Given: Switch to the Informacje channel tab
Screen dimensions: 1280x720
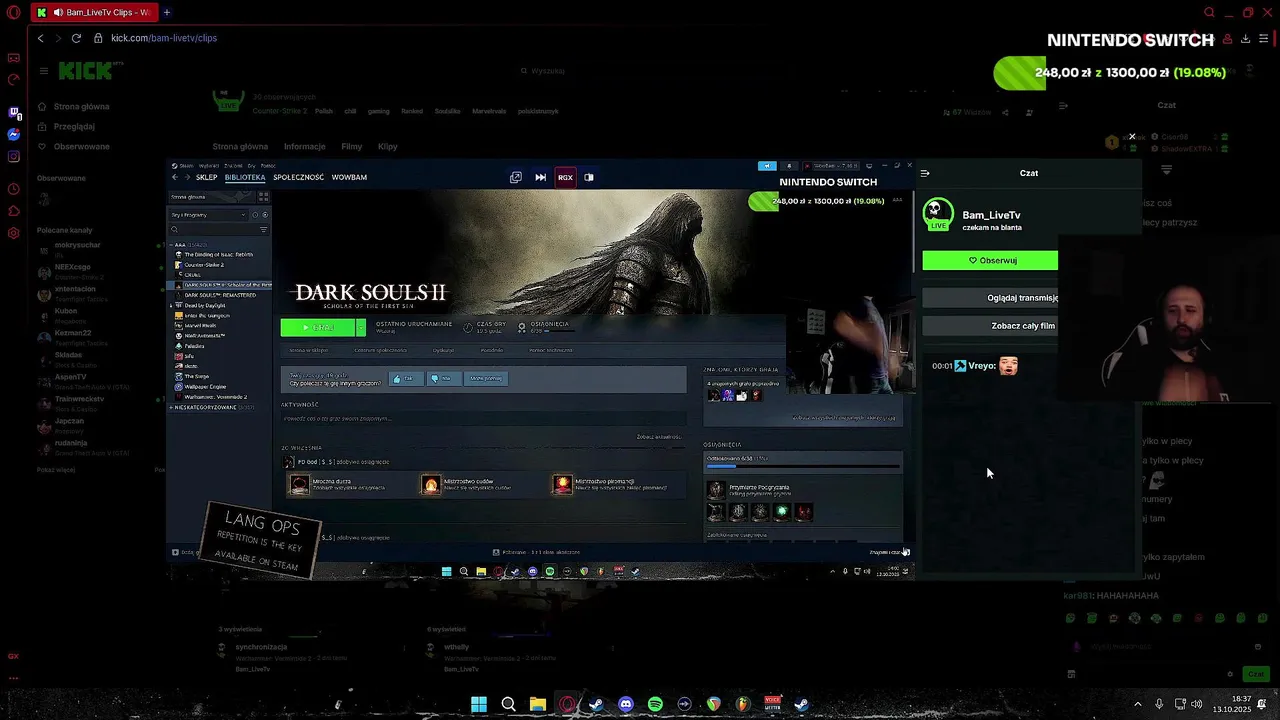Looking at the screenshot, I should [x=304, y=146].
